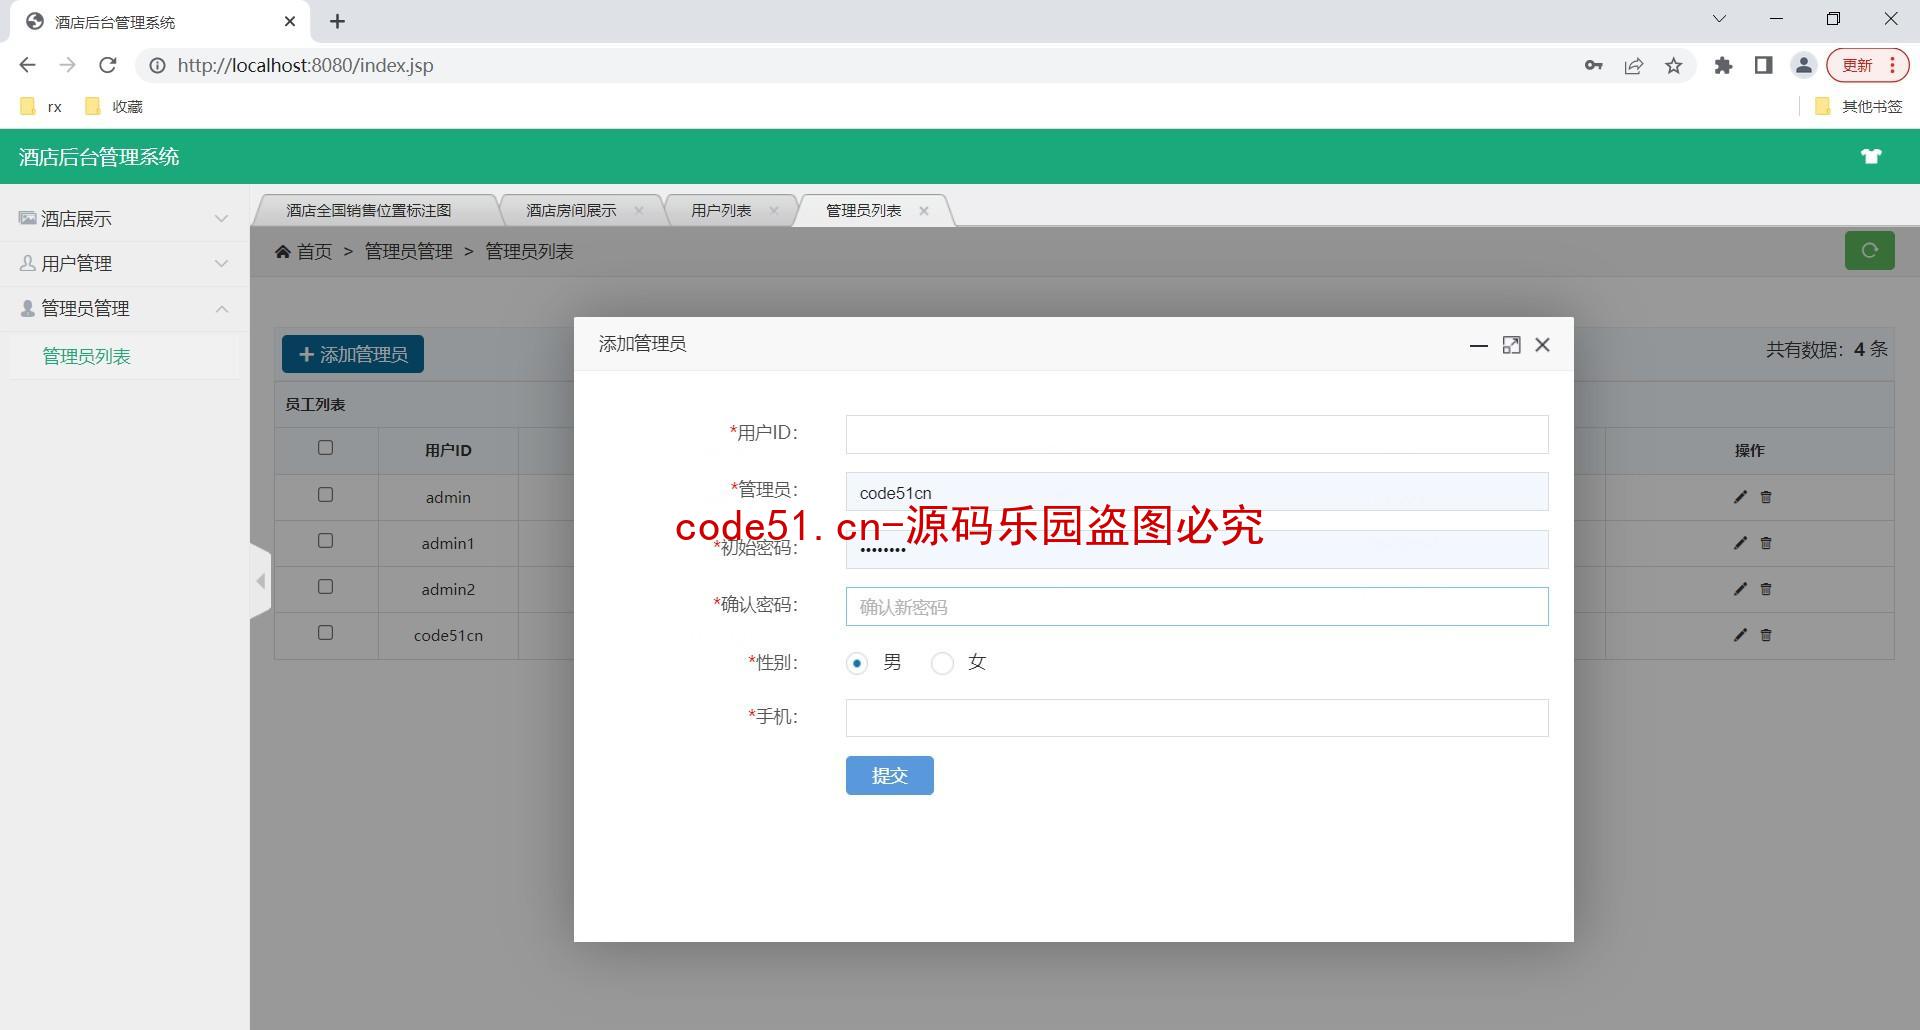Click delete trash icon for admin1 row
This screenshot has width=1920, height=1030.
point(1766,543)
